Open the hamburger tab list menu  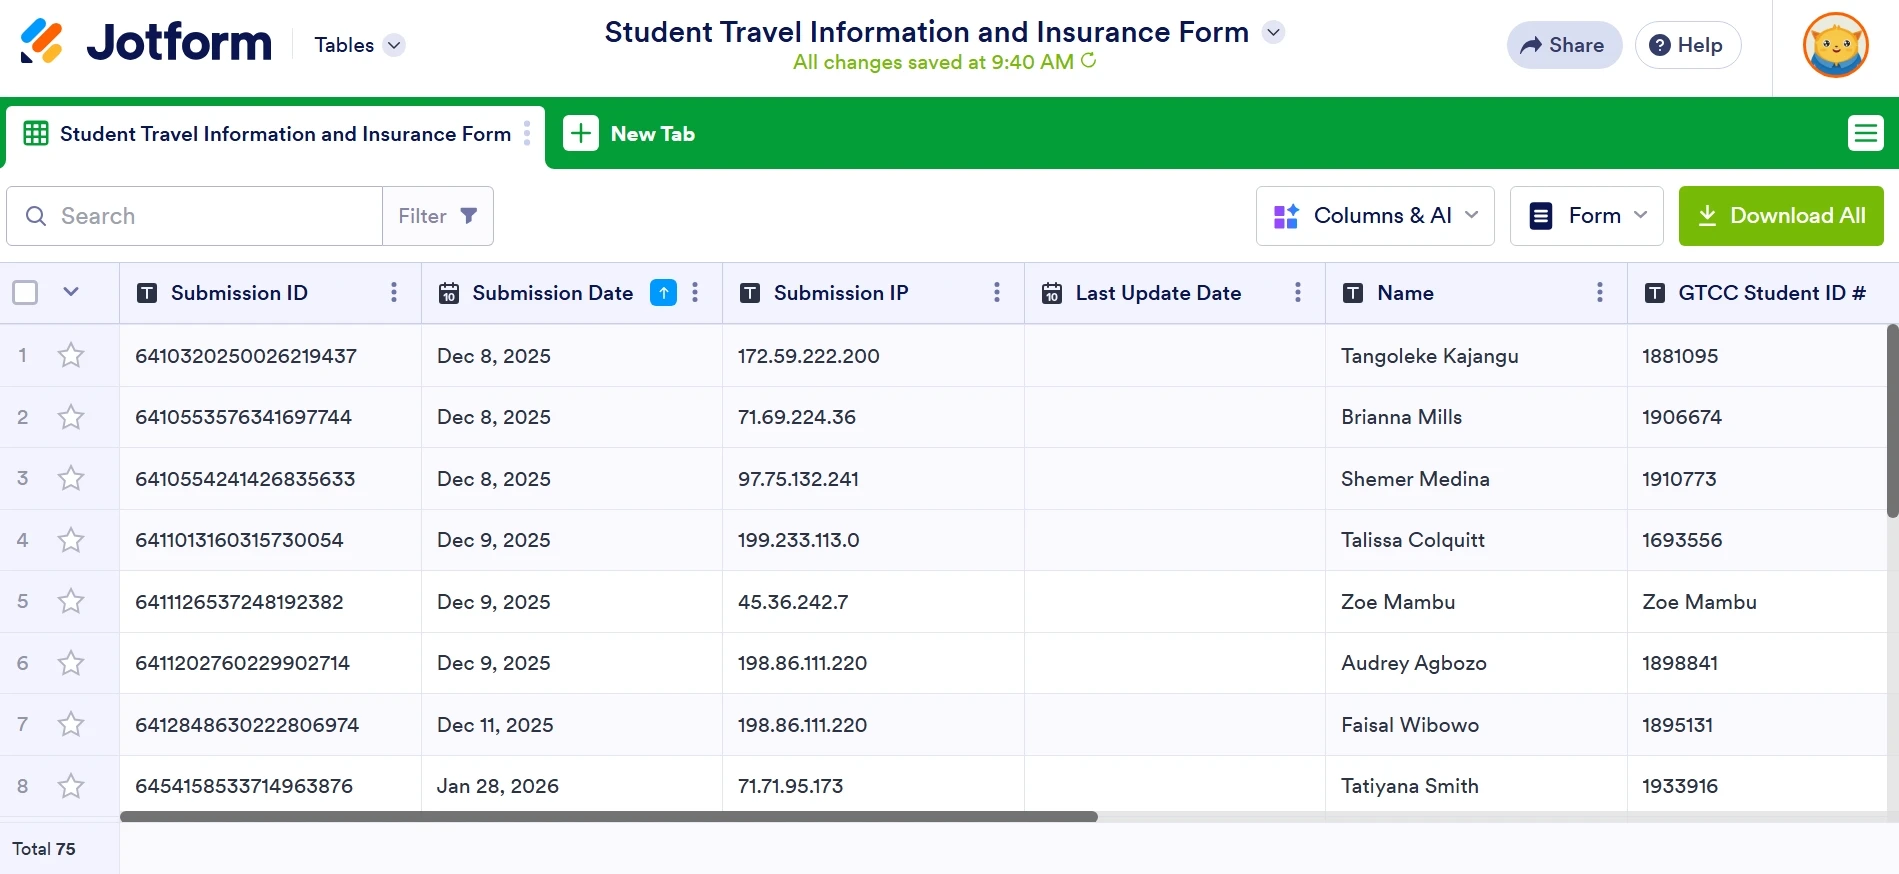click(x=1865, y=133)
